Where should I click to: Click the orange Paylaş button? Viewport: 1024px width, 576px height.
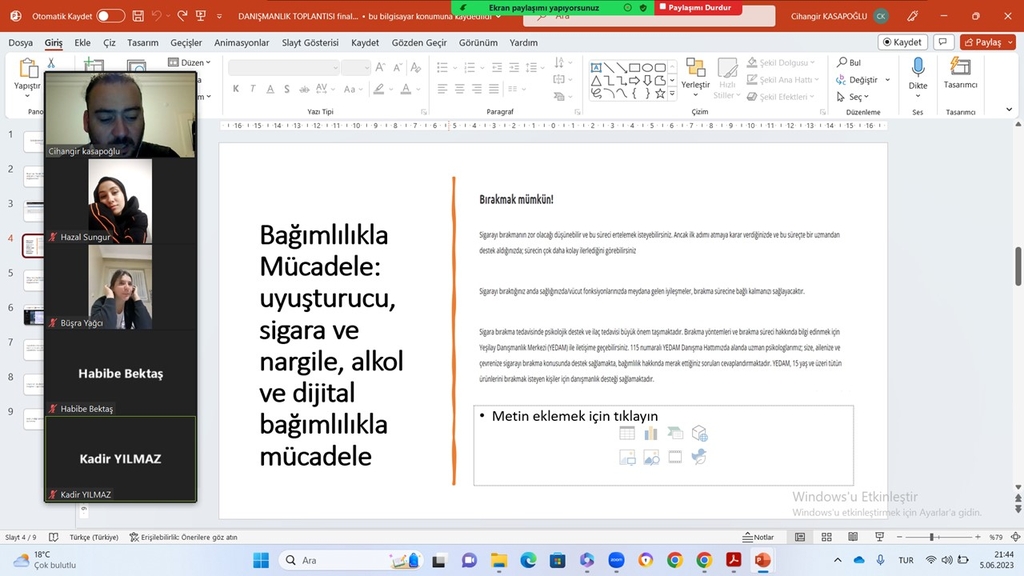coord(988,43)
